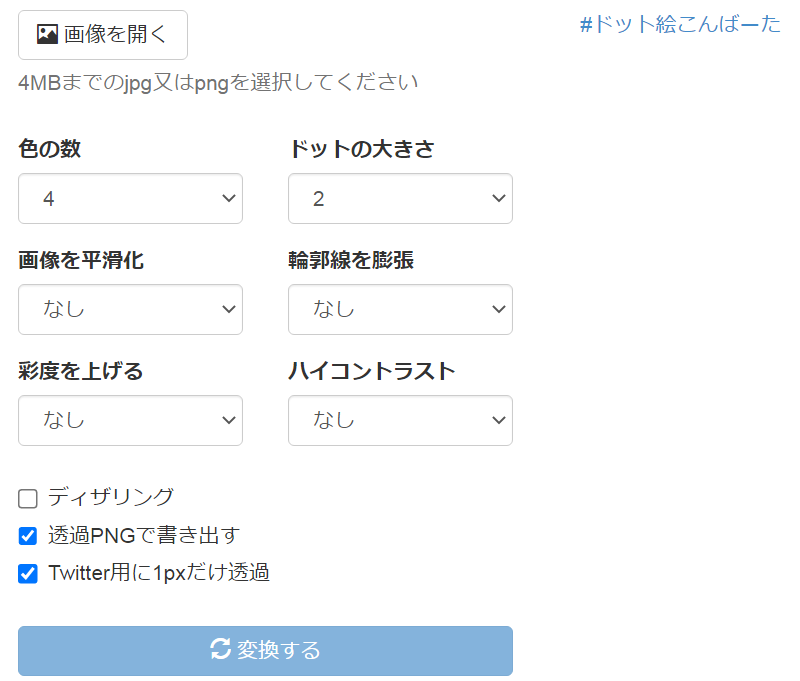Open the 彩度を上げる dropdown
Viewport: 800px width, 681px height.
tap(130, 420)
